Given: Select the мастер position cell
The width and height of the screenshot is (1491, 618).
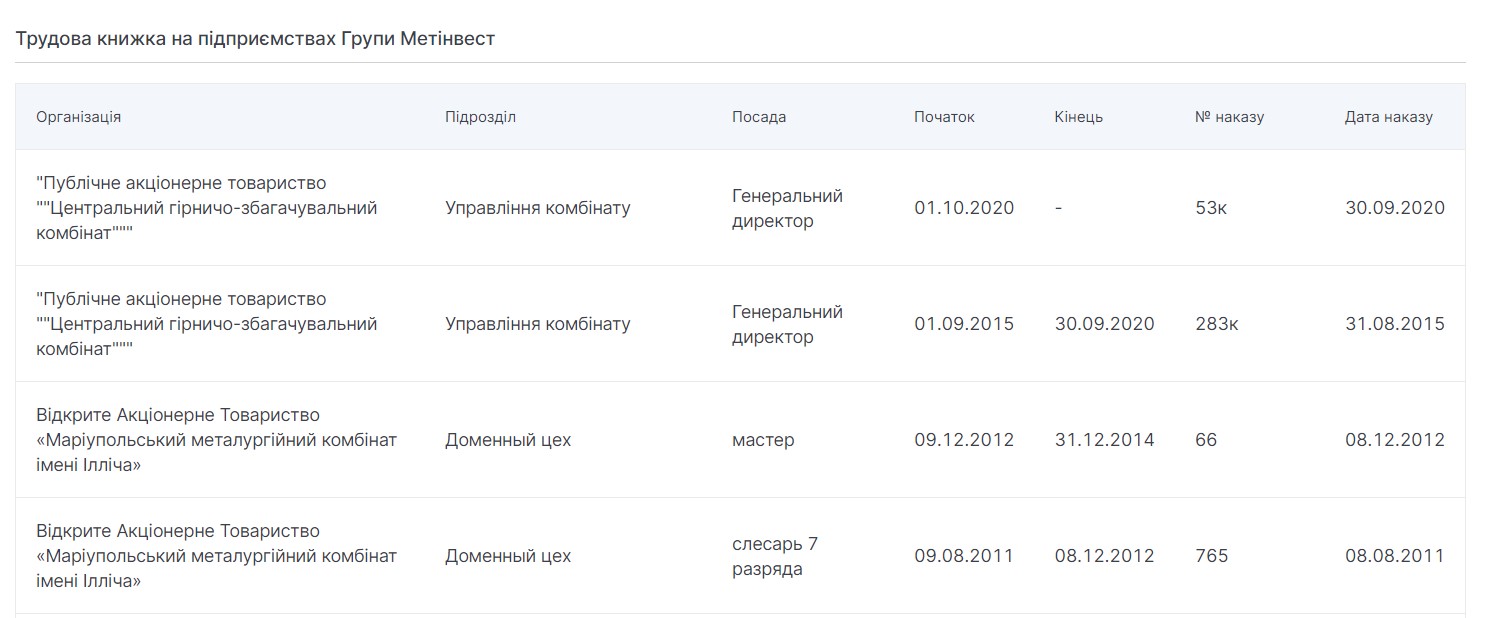Looking at the screenshot, I should pyautogui.click(x=763, y=440).
